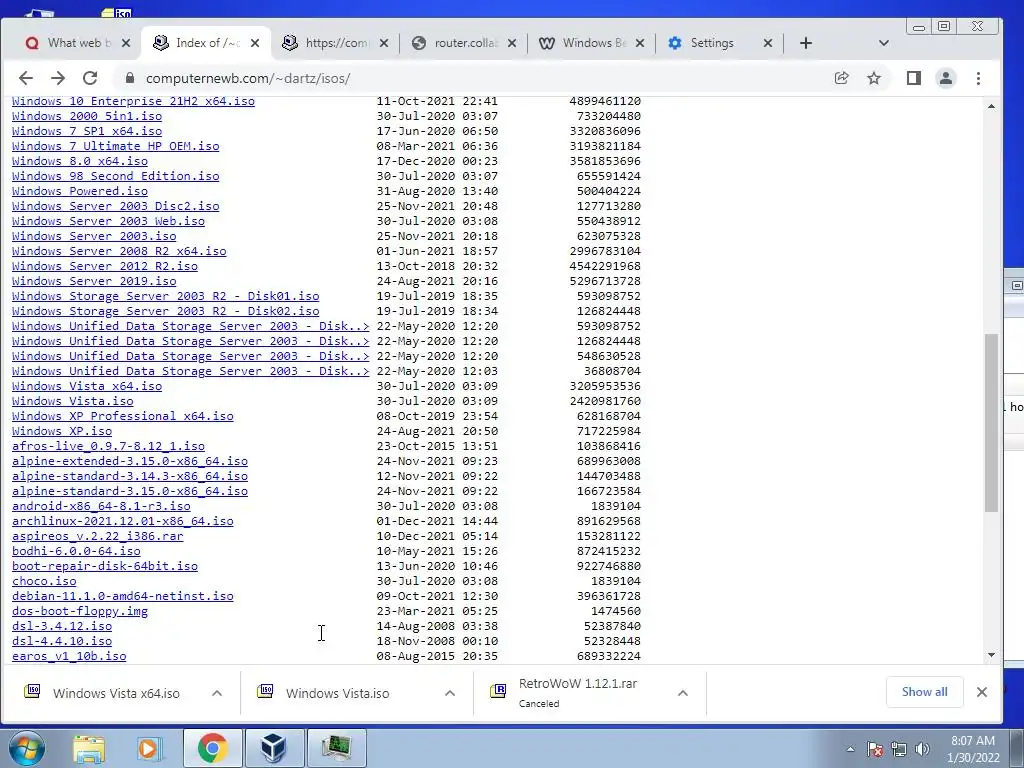Open aspireos_v.2.22_i386.rar link
This screenshot has width=1024, height=768.
pos(97,537)
